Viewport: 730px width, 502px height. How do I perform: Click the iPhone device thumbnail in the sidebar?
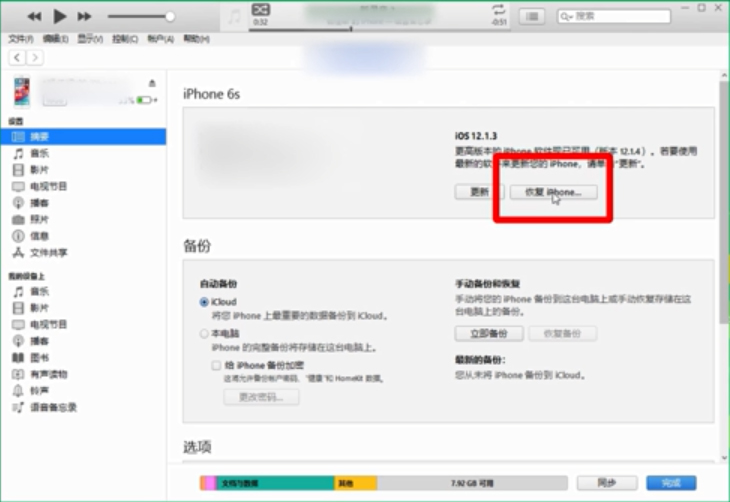(x=21, y=91)
